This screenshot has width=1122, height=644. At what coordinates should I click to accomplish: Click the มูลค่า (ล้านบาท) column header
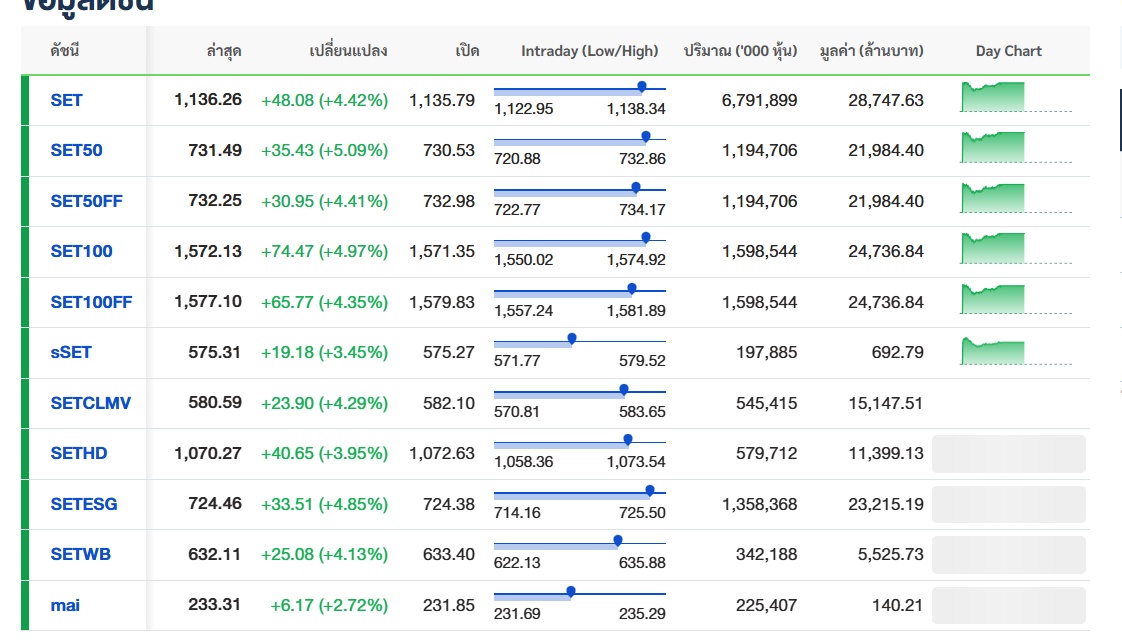point(872,51)
